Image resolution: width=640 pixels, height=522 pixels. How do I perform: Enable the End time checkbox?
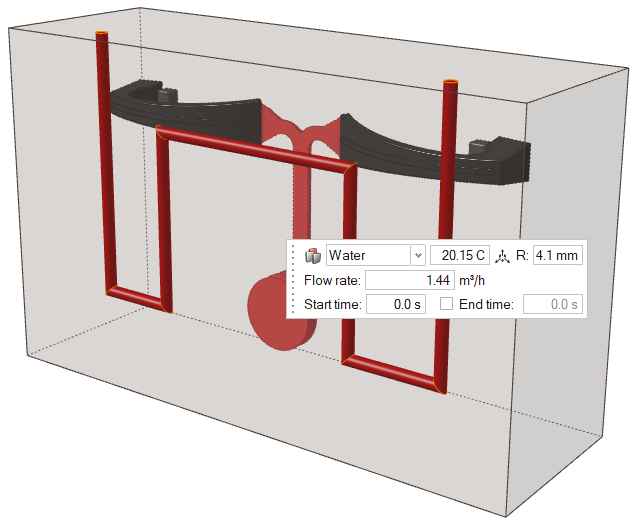(447, 304)
